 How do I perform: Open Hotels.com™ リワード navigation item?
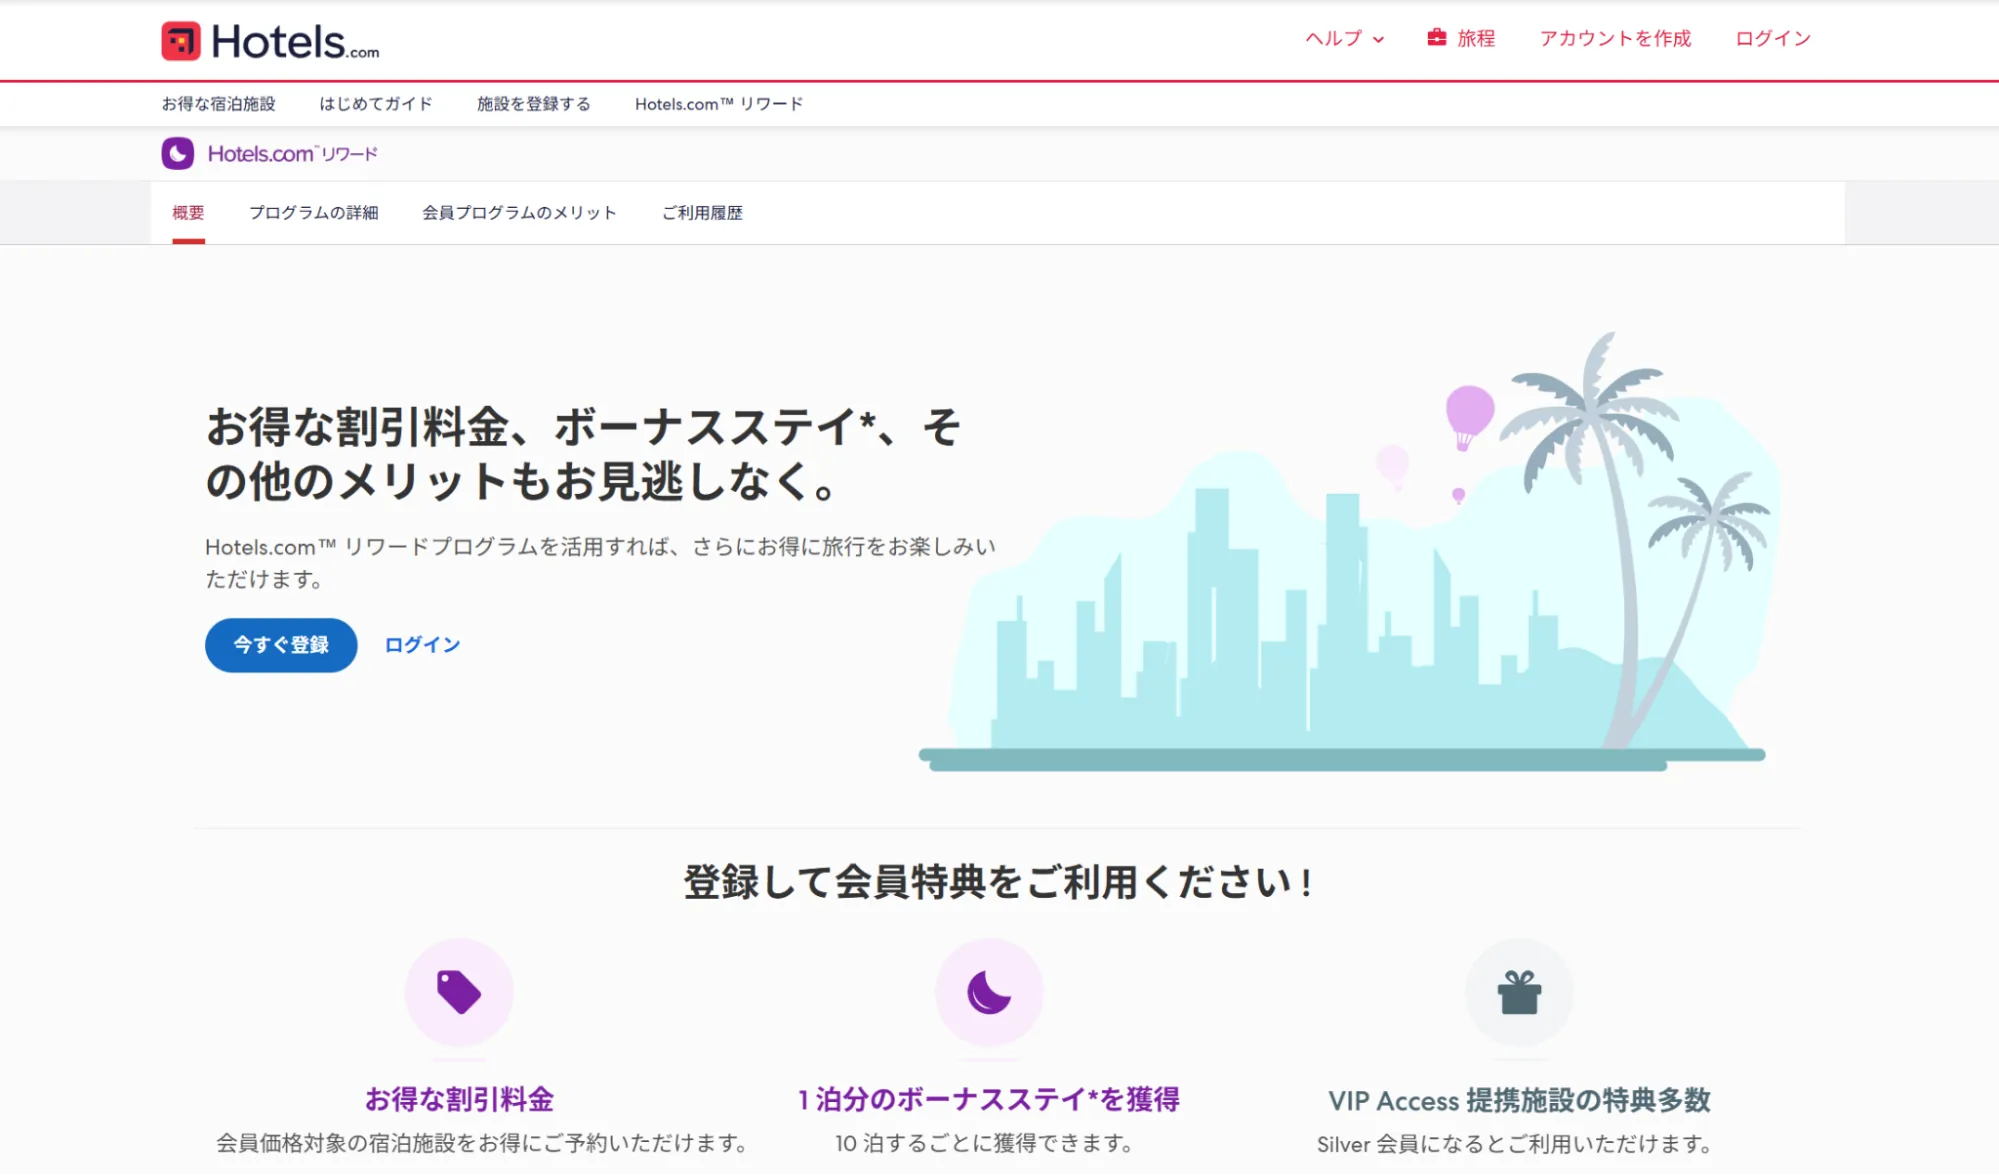point(719,104)
